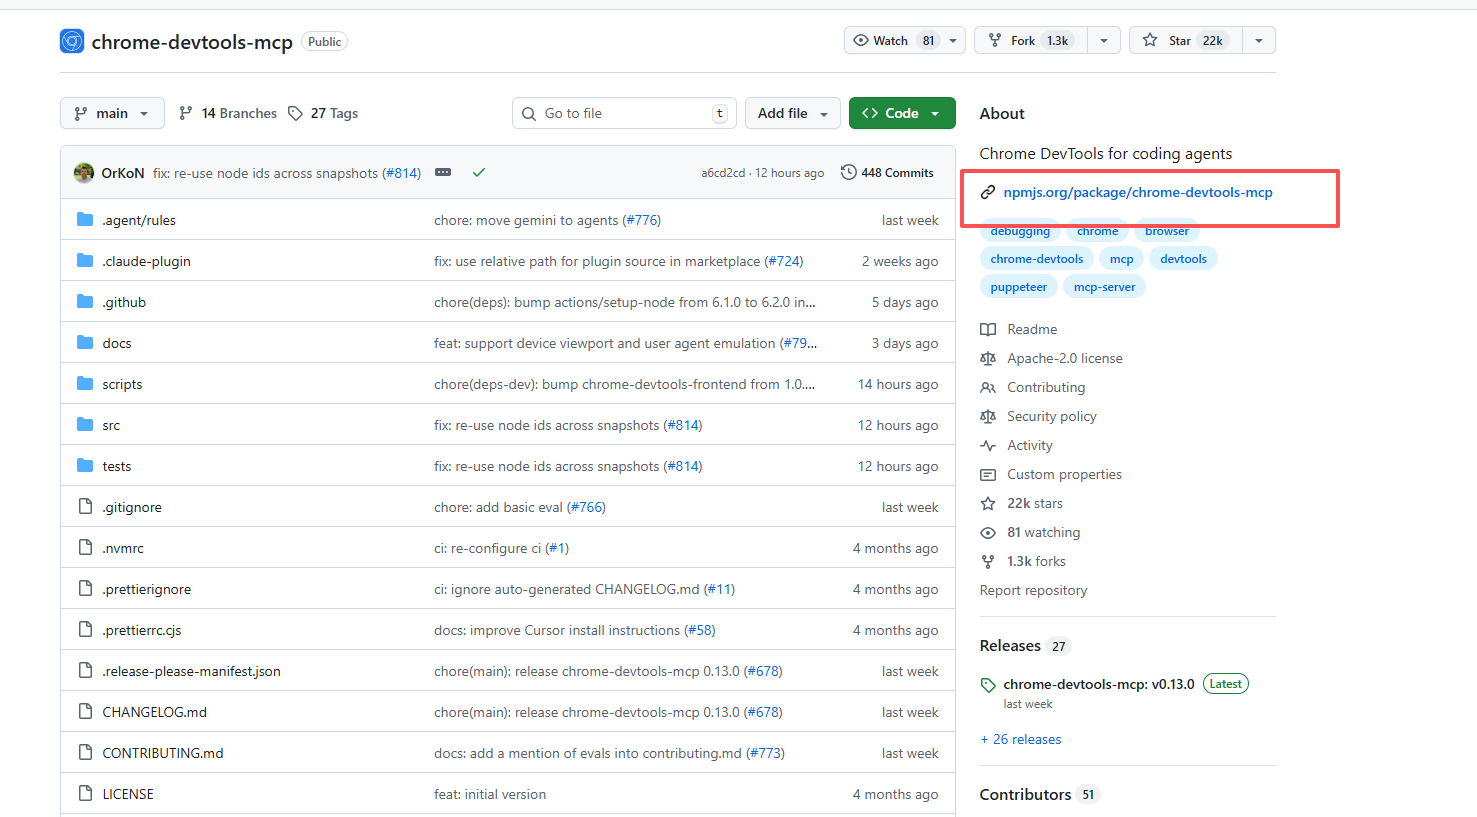Select the puppeteer topic tag

(x=1019, y=287)
